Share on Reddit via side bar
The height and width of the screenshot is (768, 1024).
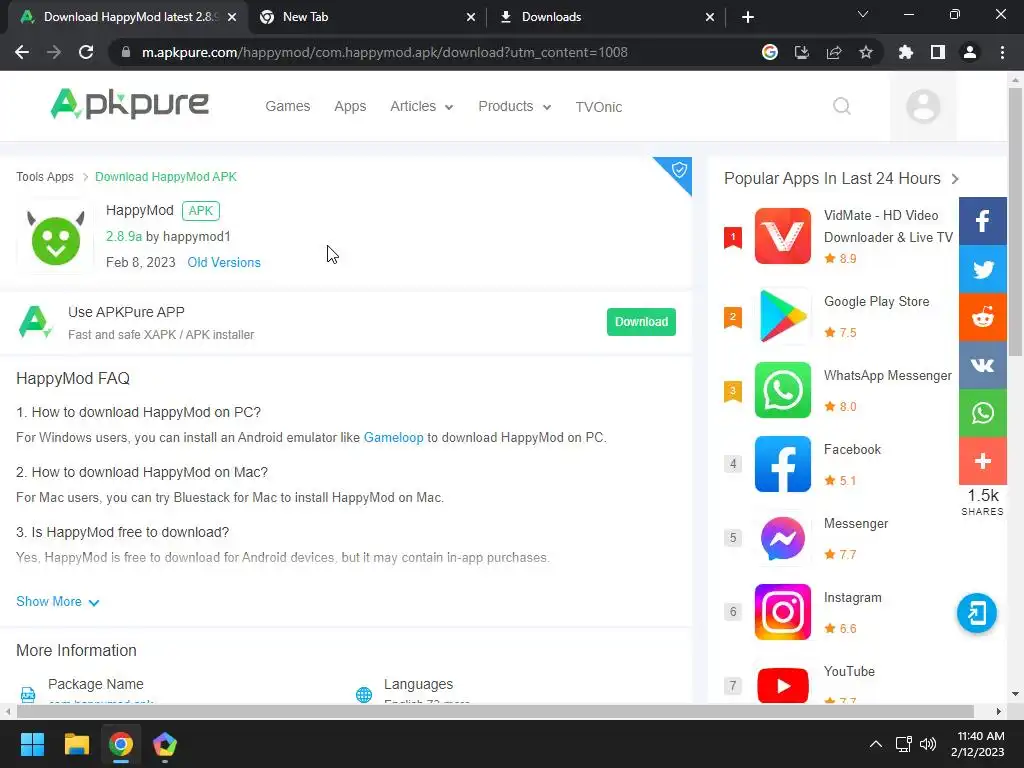click(982, 317)
